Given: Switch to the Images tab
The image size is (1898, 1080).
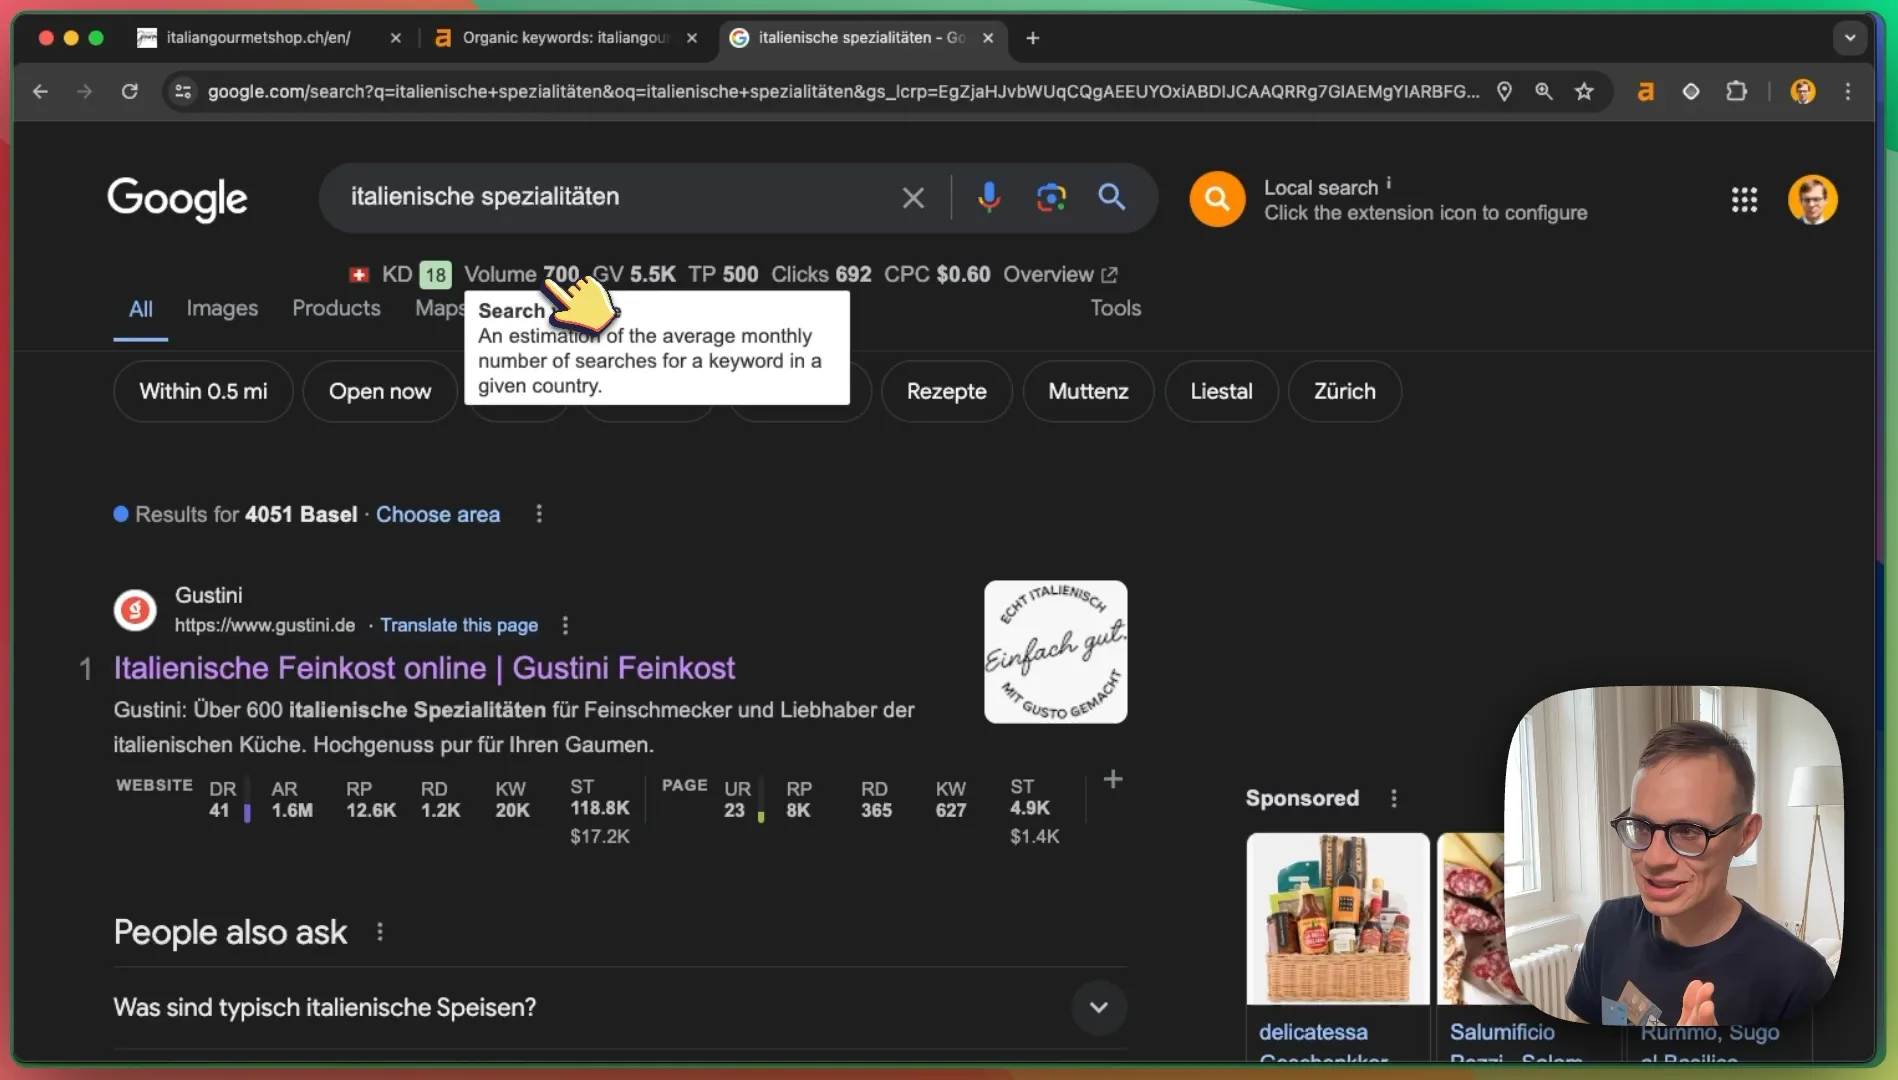Looking at the screenshot, I should click(x=222, y=308).
